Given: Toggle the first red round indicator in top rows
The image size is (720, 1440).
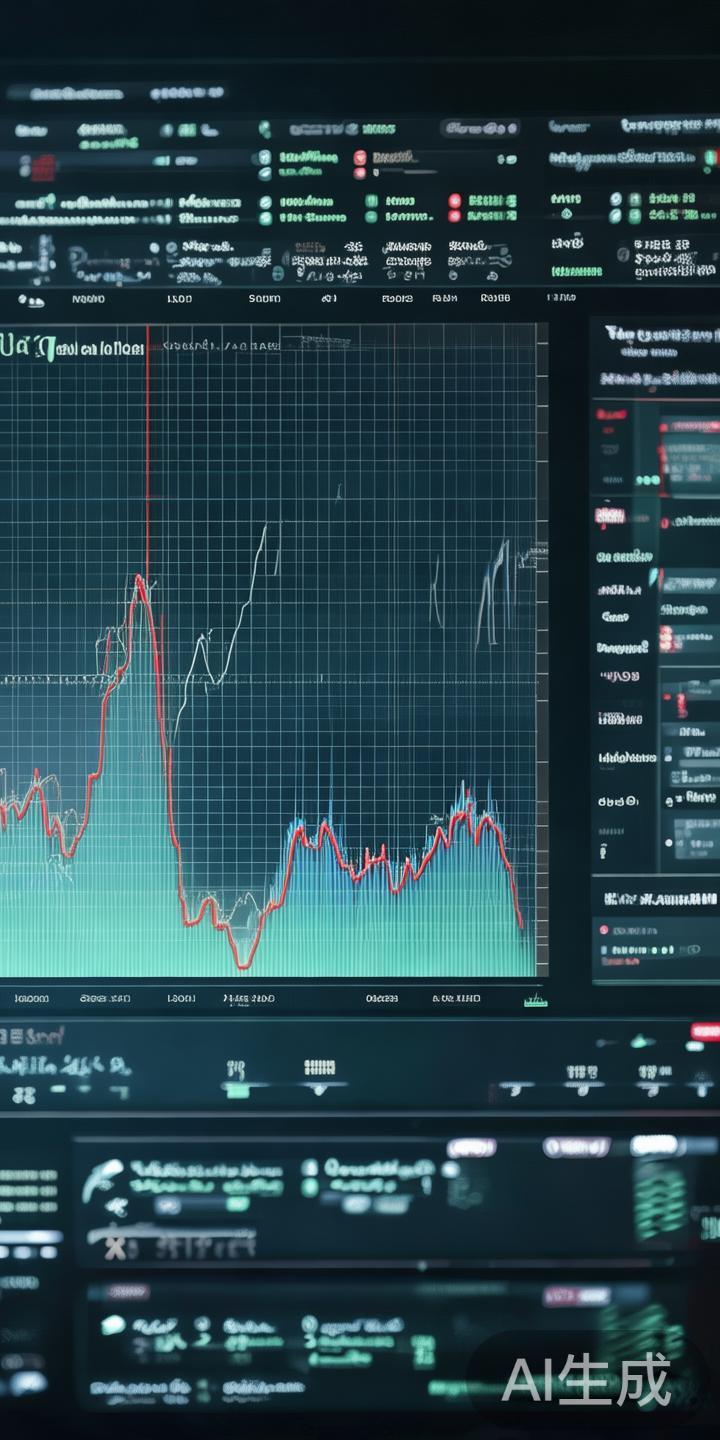Looking at the screenshot, I should (x=360, y=158).
